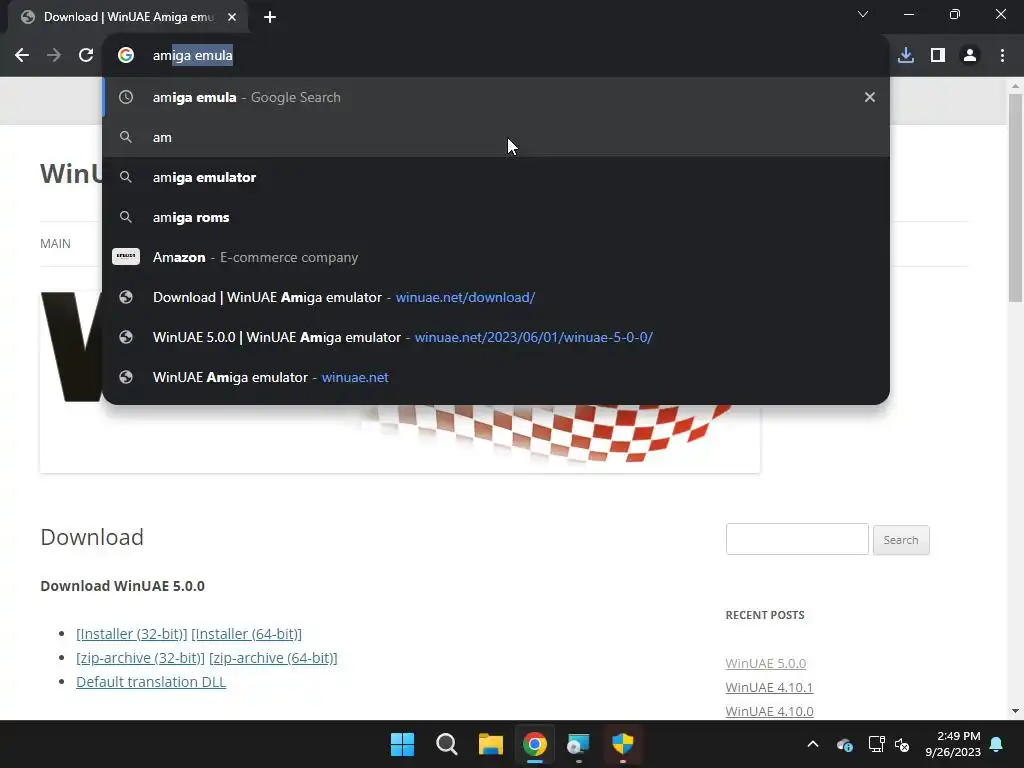This screenshot has height=768, width=1024.
Task: Download the zip-archive (32-bit)
Action: coord(140,658)
